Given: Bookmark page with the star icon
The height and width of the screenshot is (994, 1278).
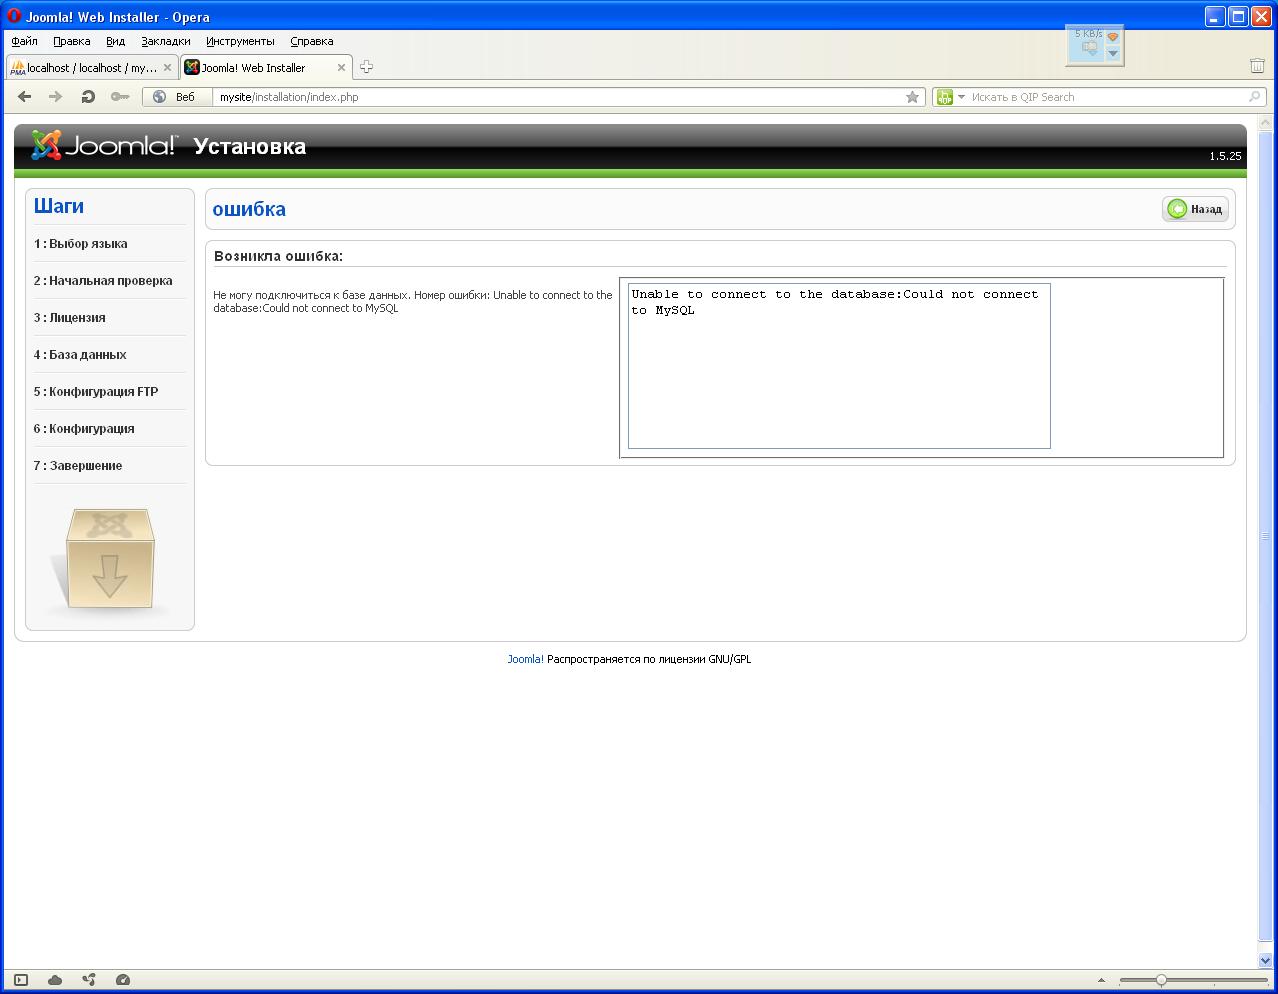Looking at the screenshot, I should (x=912, y=97).
